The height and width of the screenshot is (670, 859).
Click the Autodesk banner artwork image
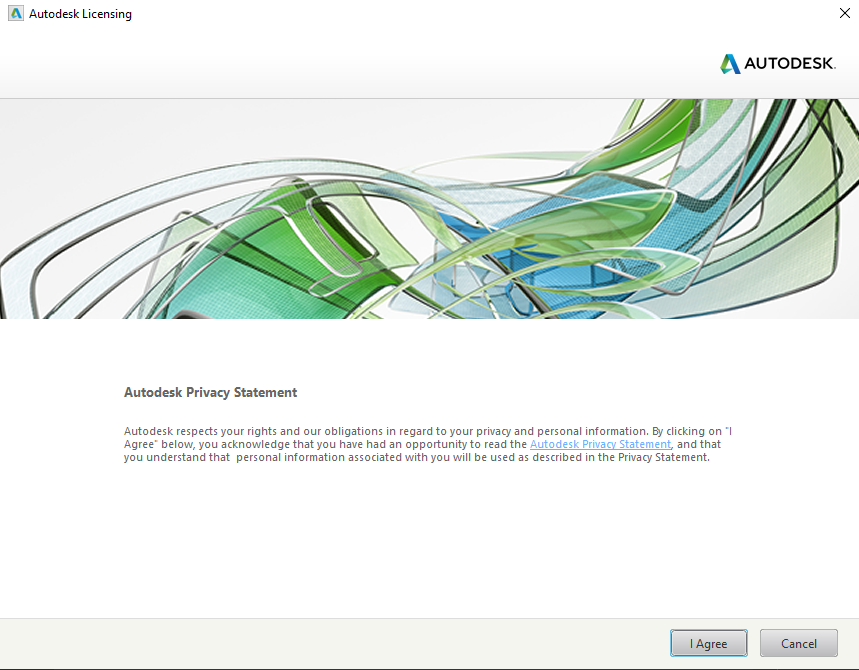pyautogui.click(x=430, y=209)
